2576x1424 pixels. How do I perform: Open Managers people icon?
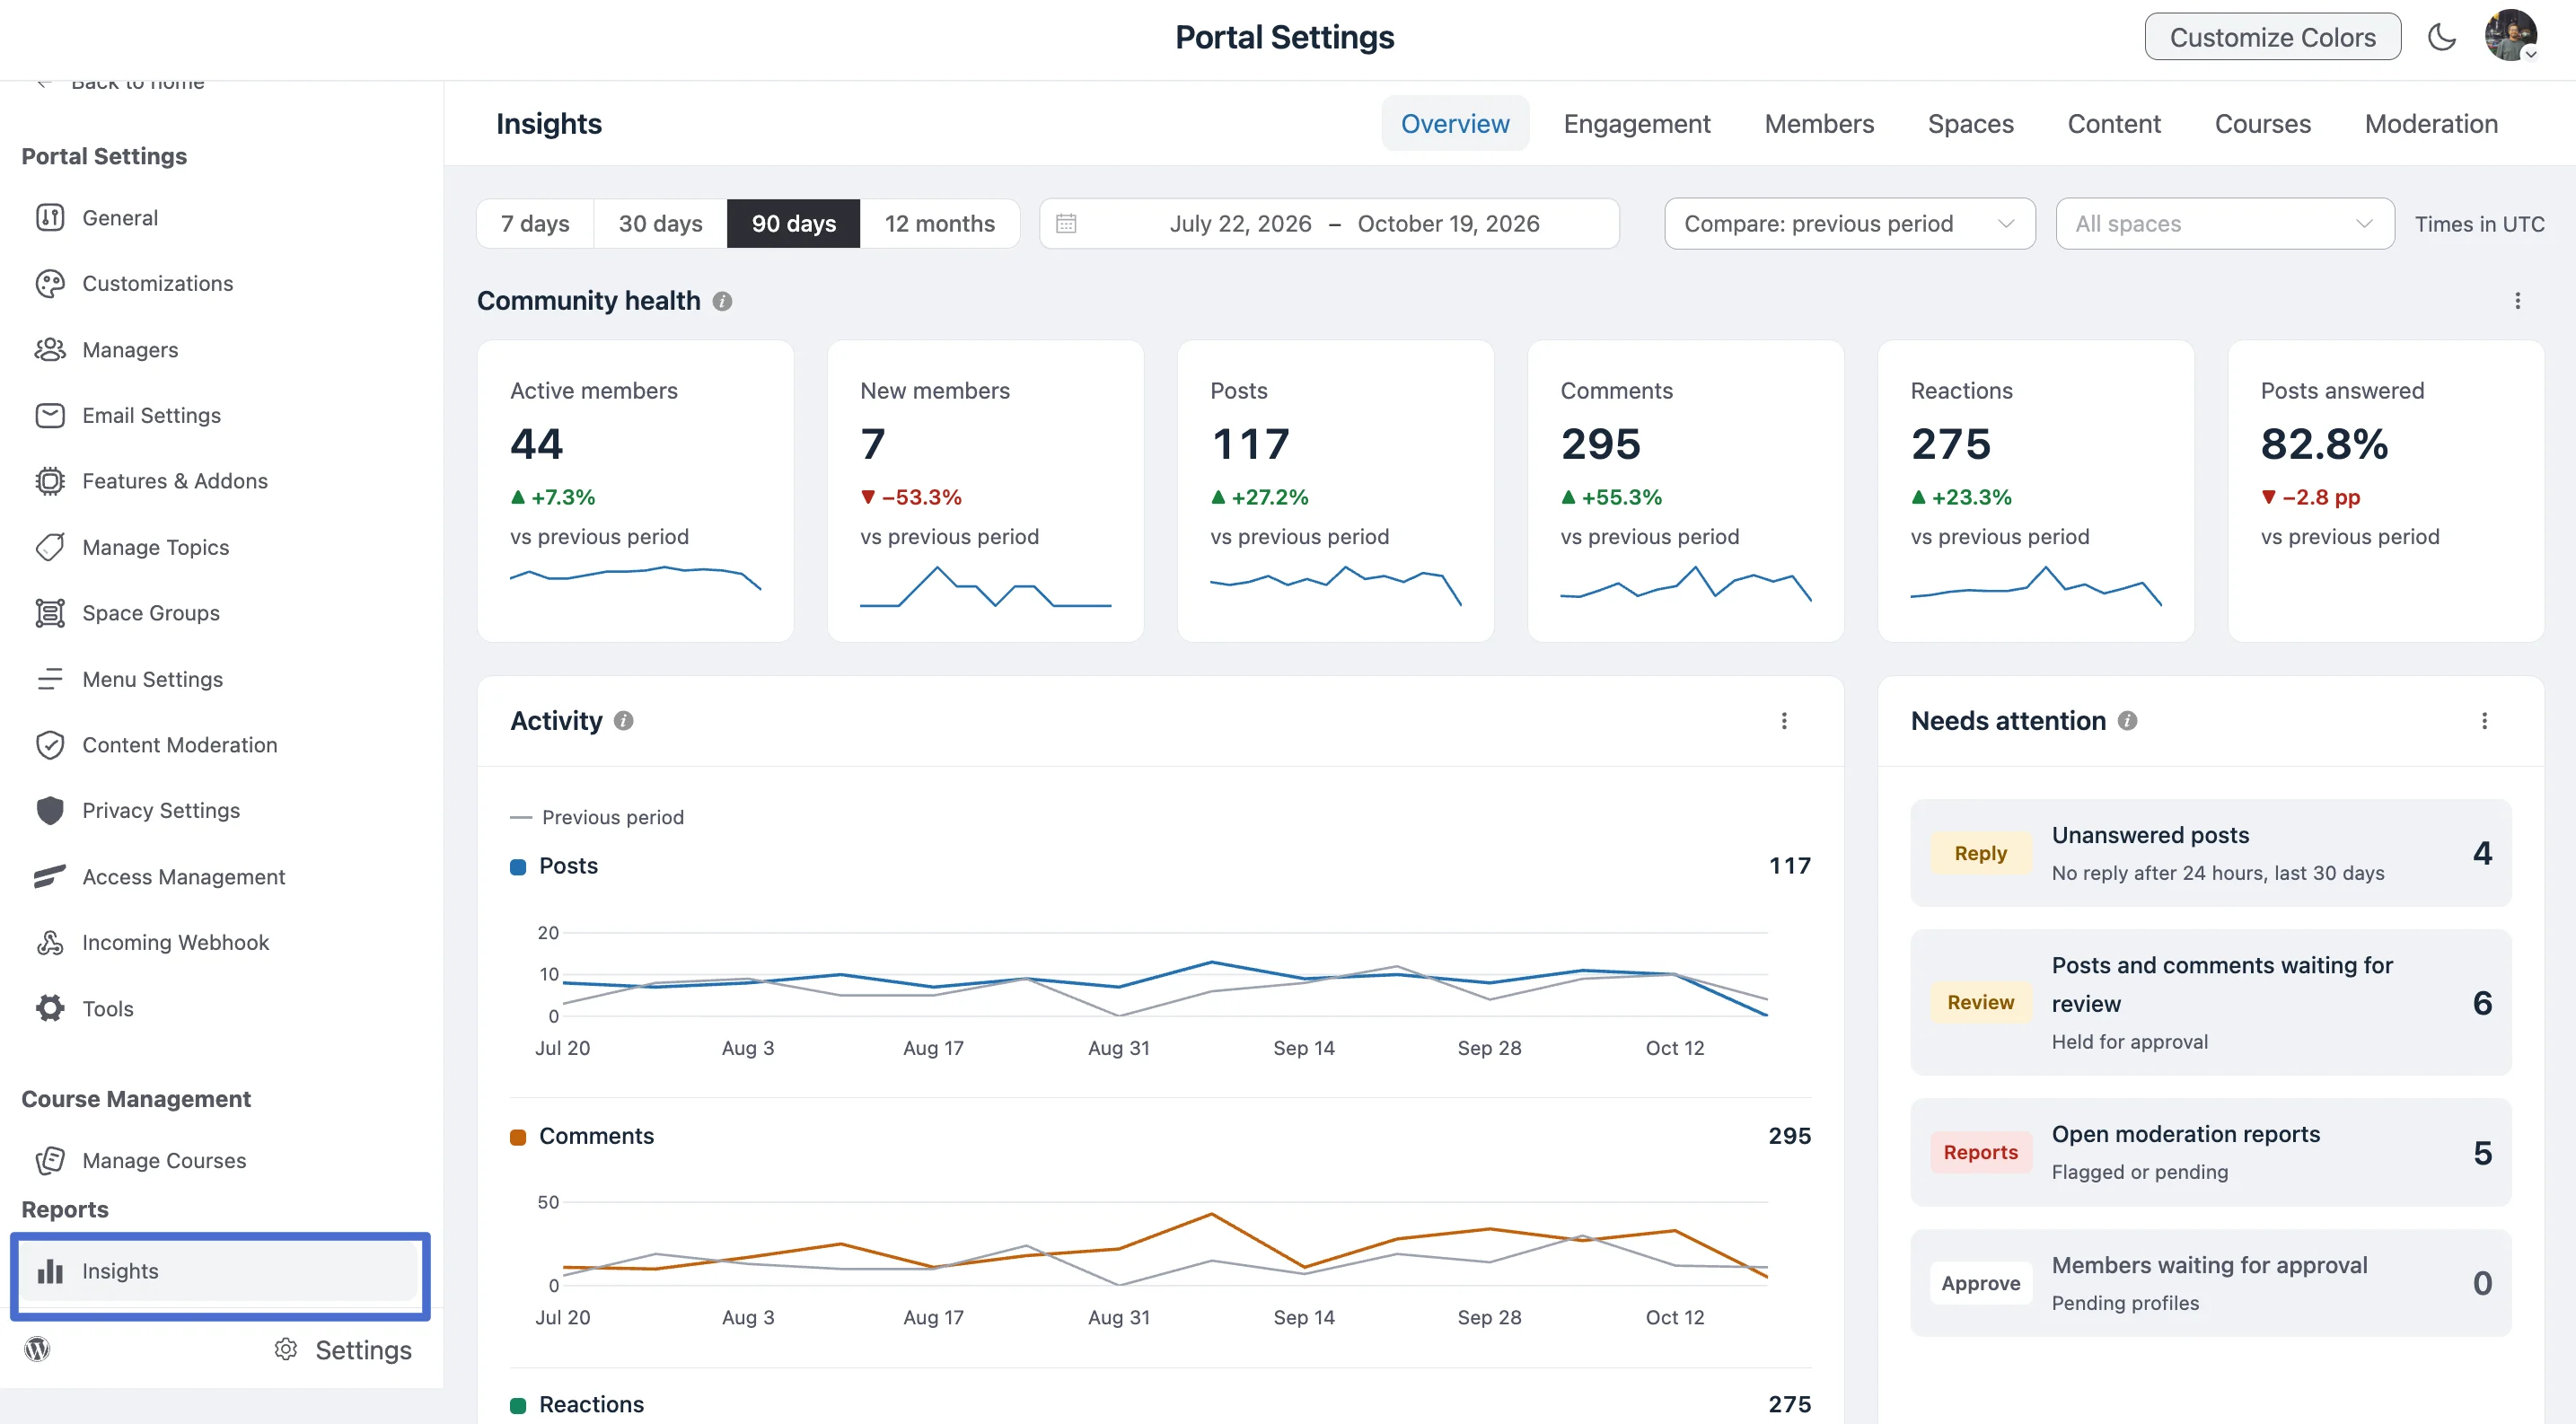pos(50,349)
